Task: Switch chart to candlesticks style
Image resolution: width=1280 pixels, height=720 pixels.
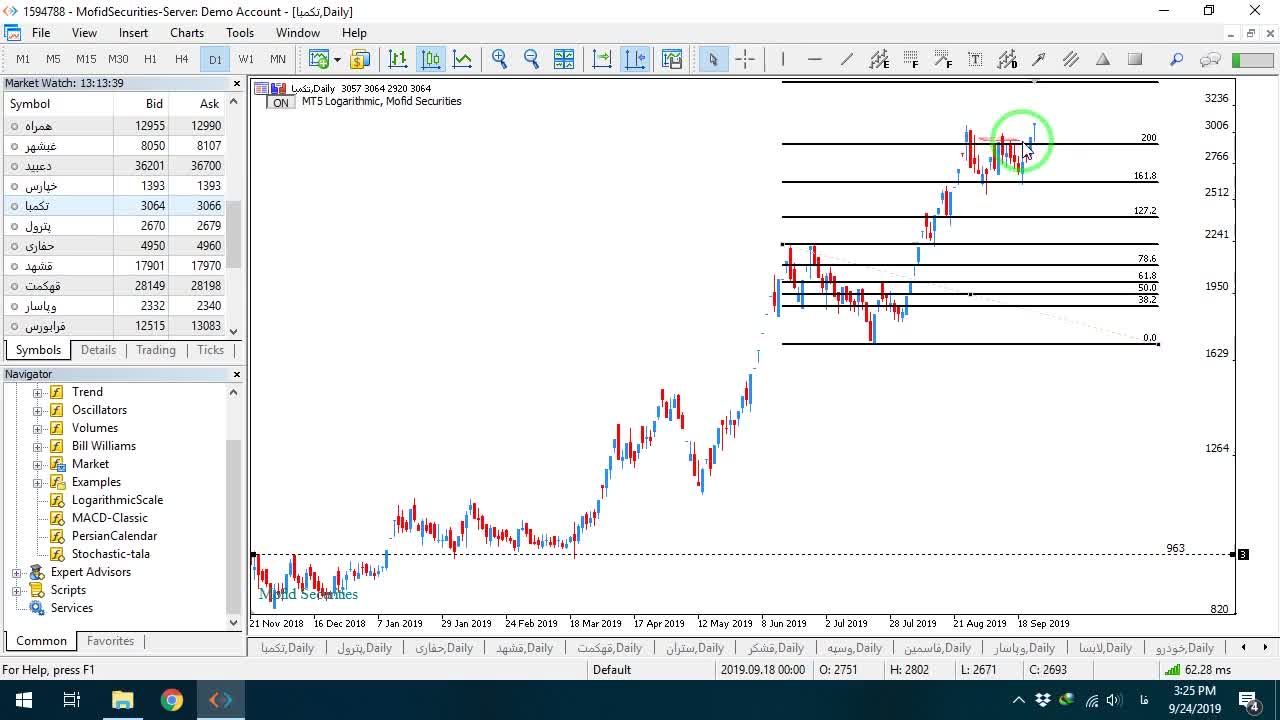Action: tap(431, 59)
